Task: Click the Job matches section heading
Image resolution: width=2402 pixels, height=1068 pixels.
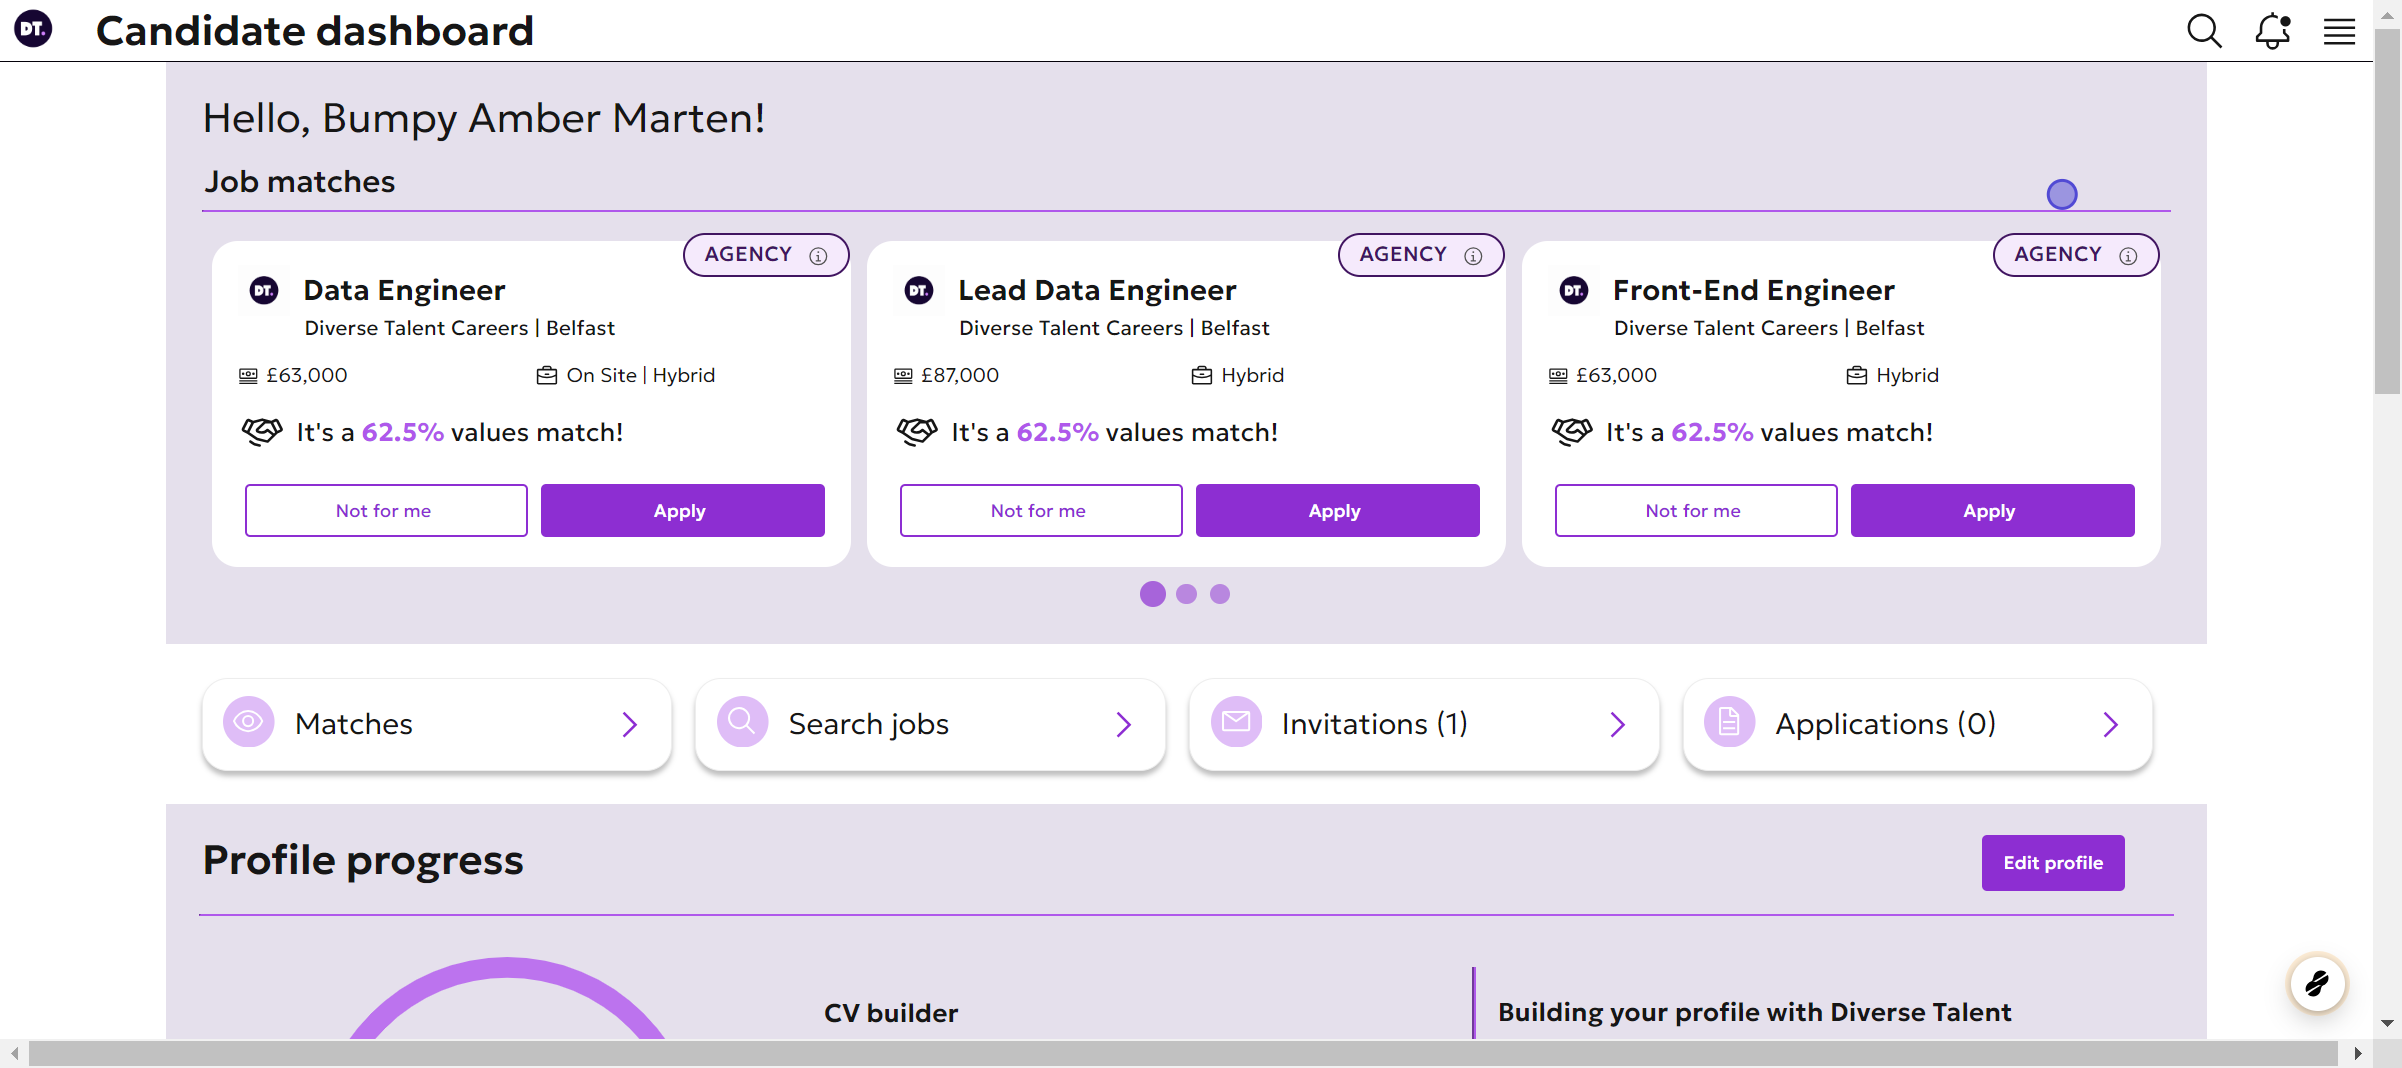Action: (x=298, y=181)
